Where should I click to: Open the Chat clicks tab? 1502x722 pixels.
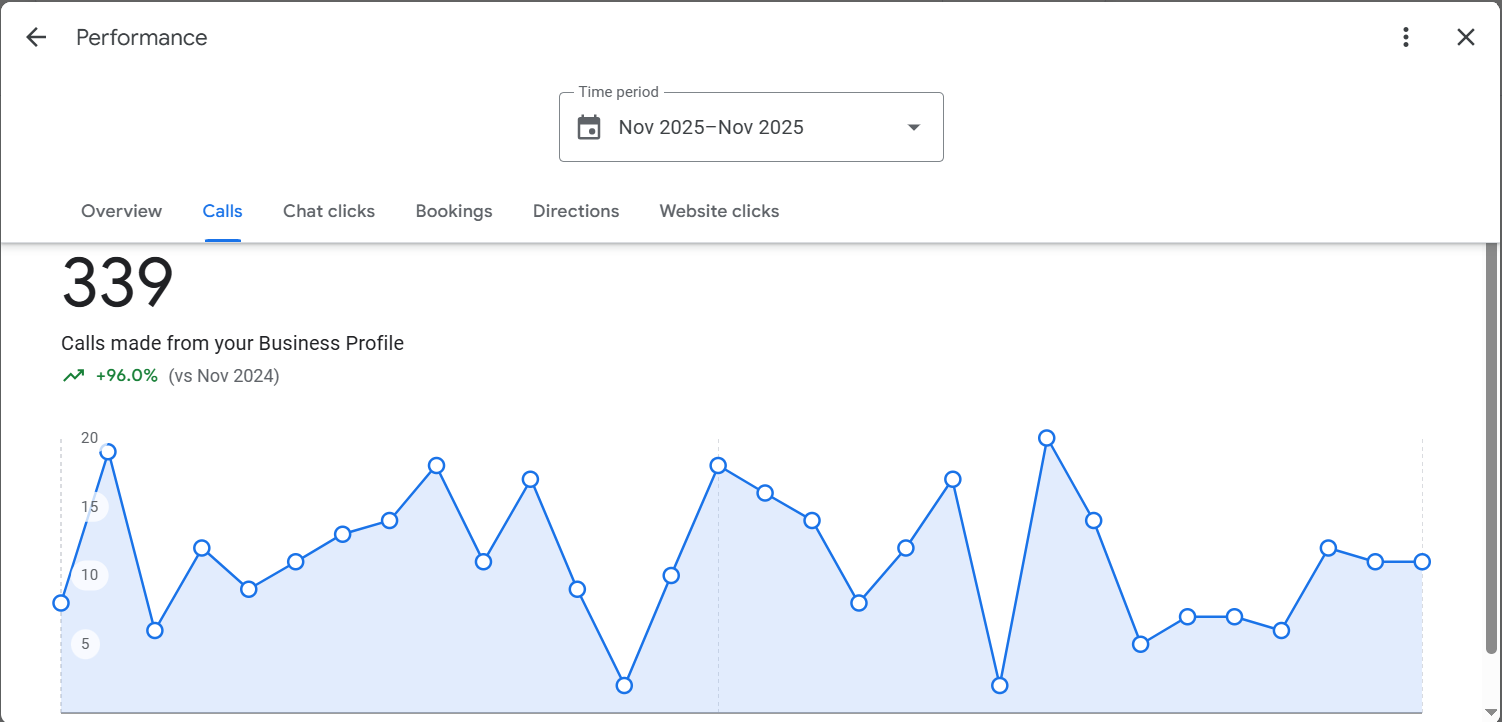point(329,211)
